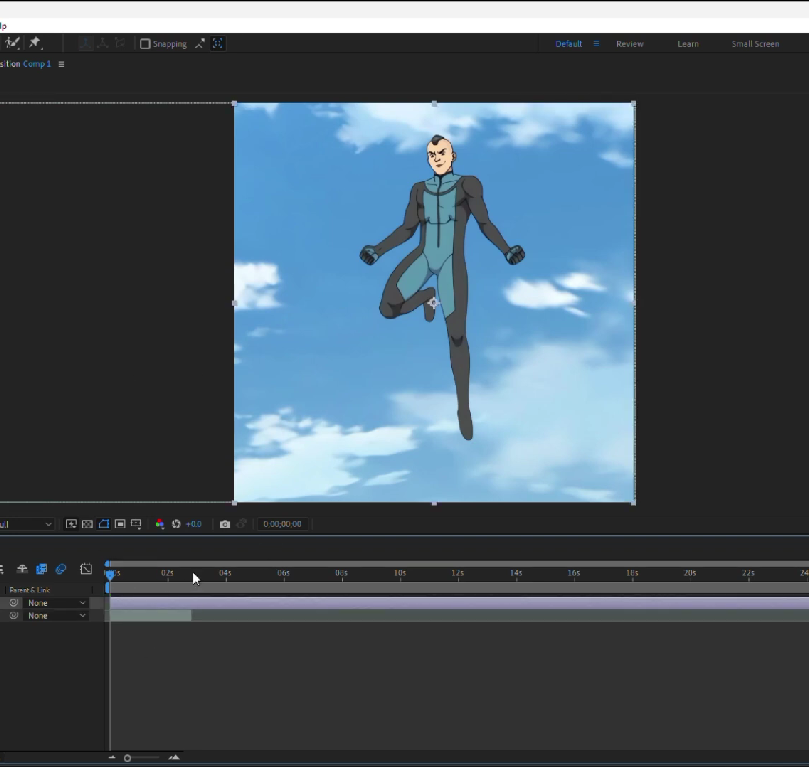The height and width of the screenshot is (767, 809).
Task: Enable Region of Interest
Action: pos(120,524)
